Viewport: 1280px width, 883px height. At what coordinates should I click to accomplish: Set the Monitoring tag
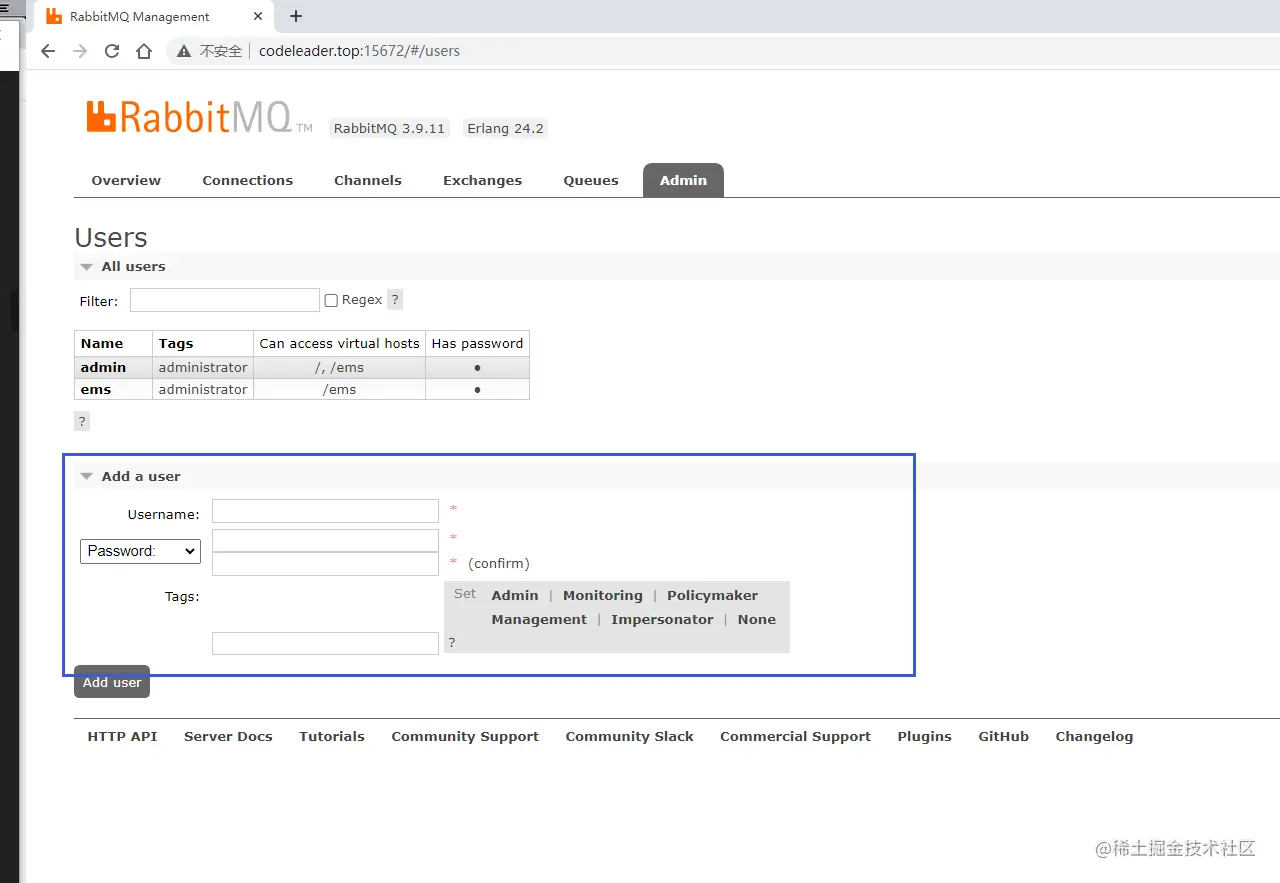pos(603,596)
